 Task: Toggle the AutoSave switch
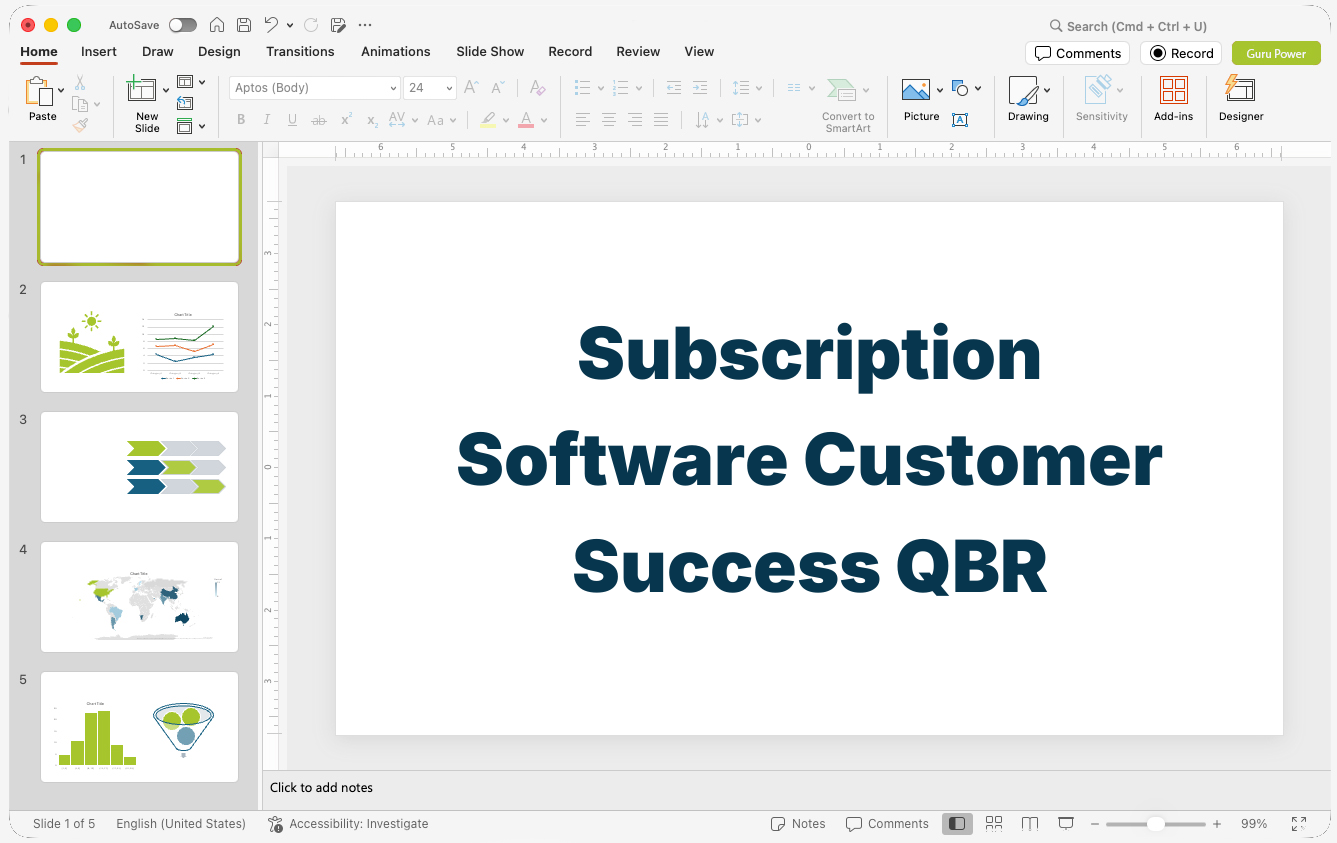[x=183, y=25]
